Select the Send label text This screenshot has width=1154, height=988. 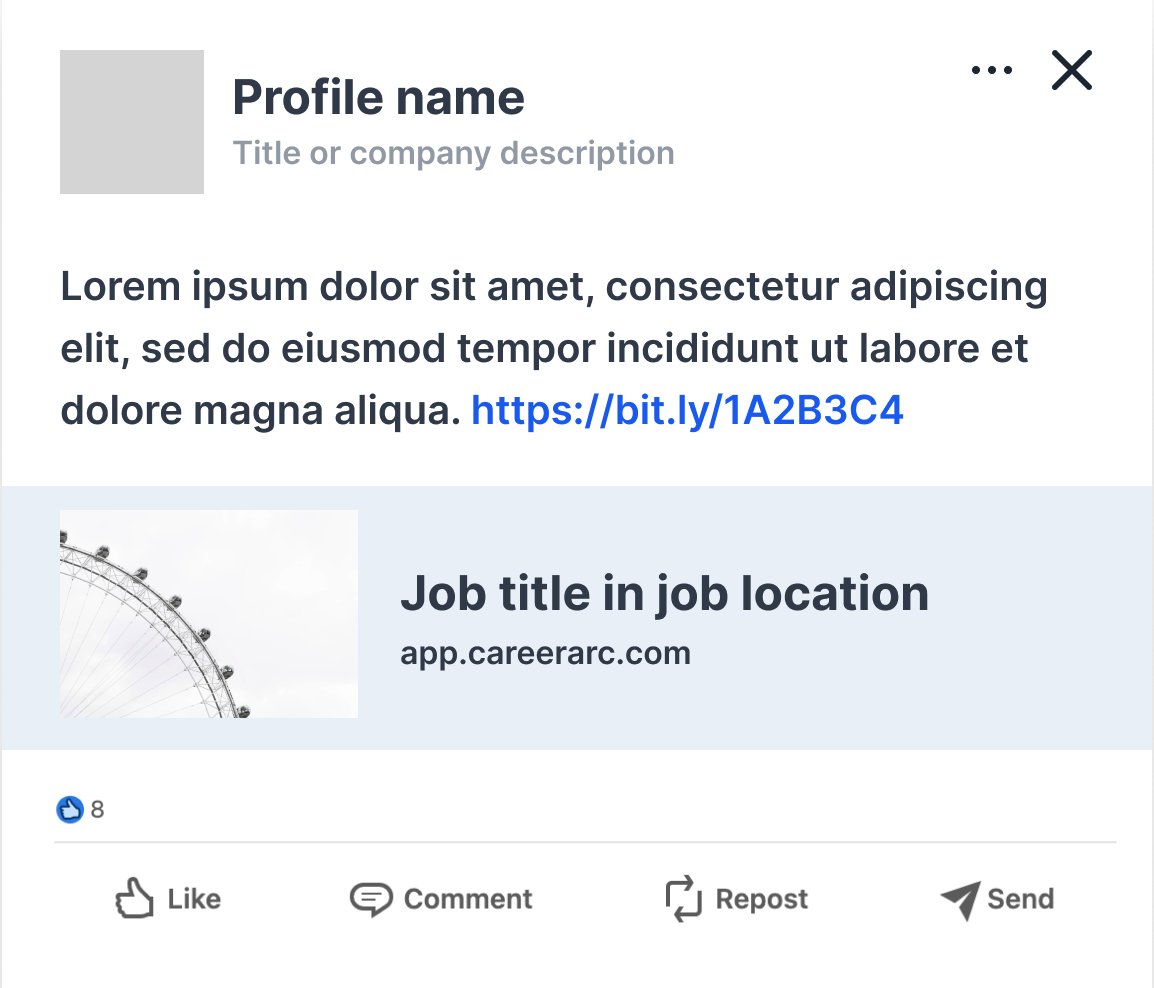click(1021, 899)
